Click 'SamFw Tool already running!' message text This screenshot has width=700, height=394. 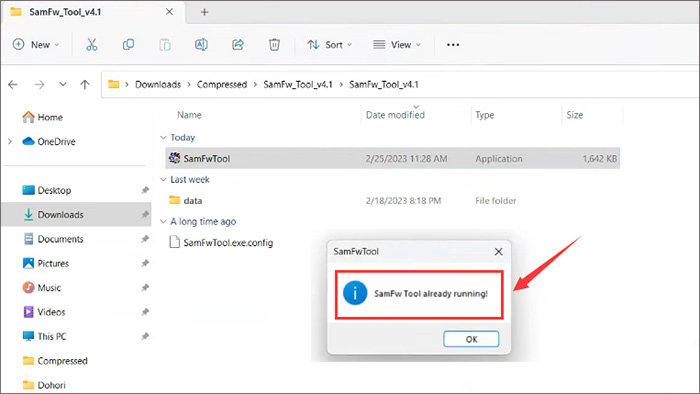tap(431, 294)
